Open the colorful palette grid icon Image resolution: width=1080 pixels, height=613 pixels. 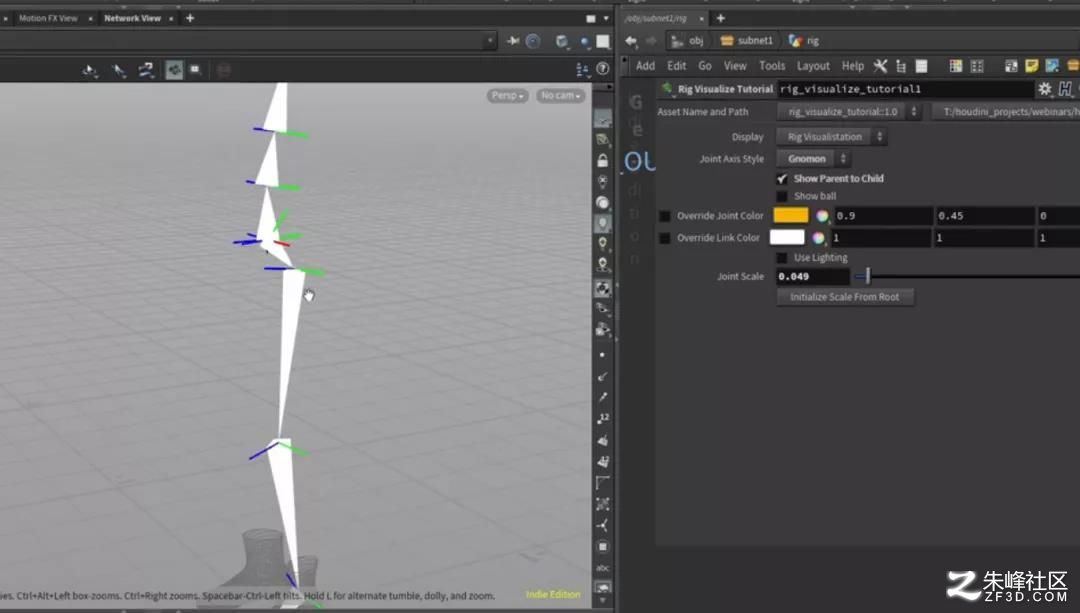(955, 66)
